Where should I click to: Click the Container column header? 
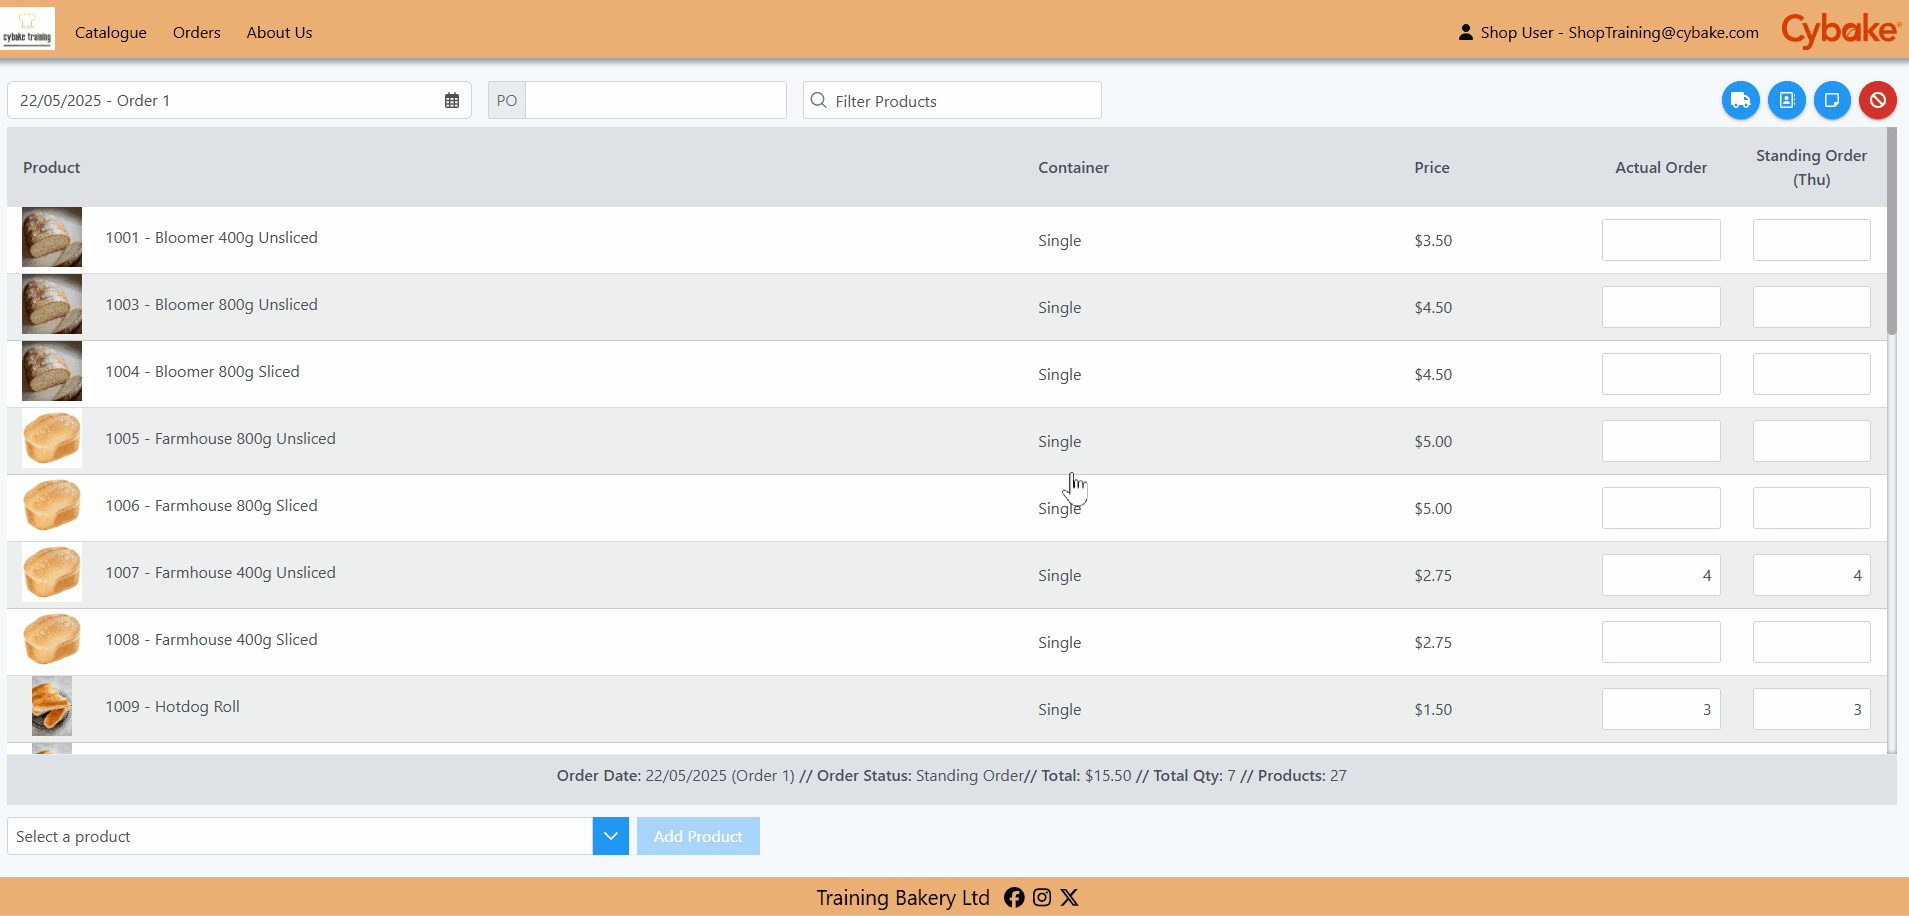click(x=1073, y=168)
